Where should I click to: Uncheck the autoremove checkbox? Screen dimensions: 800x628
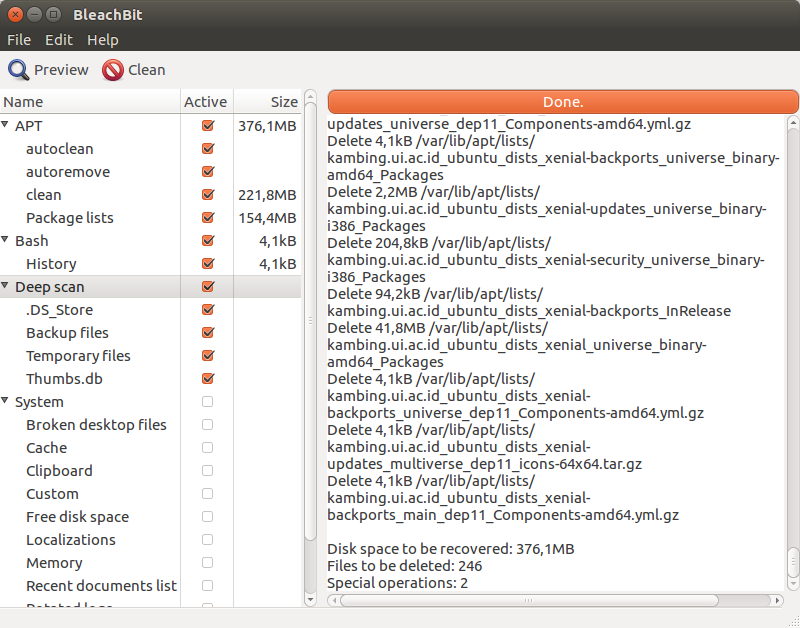(x=208, y=171)
